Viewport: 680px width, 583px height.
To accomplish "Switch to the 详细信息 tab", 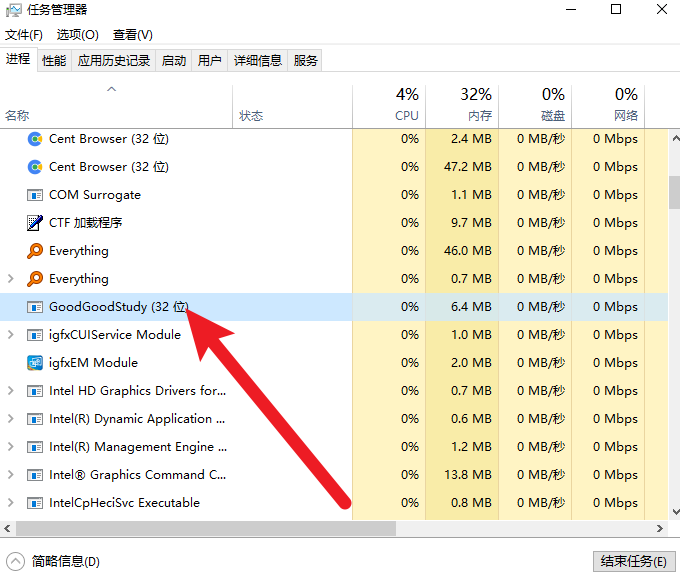I will pyautogui.click(x=258, y=61).
